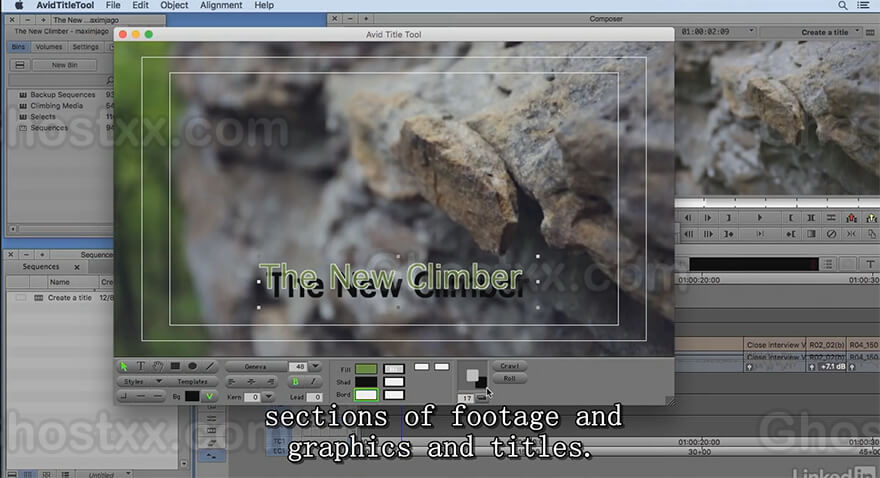Click the Mark Clip button in Composer

coord(810,218)
